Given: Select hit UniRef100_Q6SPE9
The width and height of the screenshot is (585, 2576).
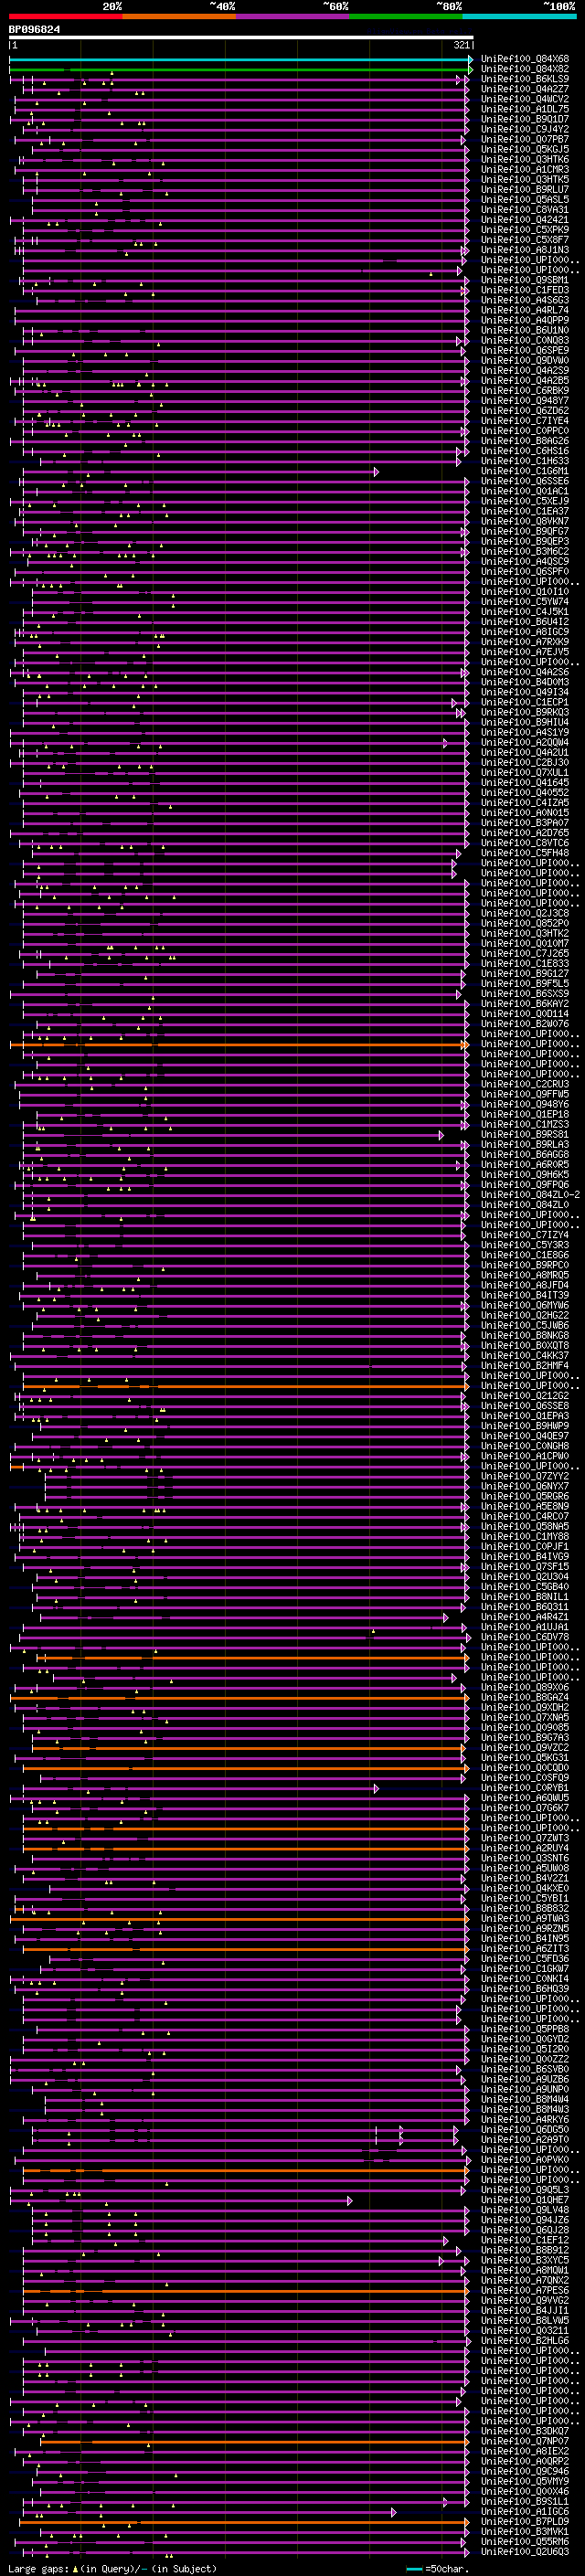Looking at the screenshot, I should 524,350.
